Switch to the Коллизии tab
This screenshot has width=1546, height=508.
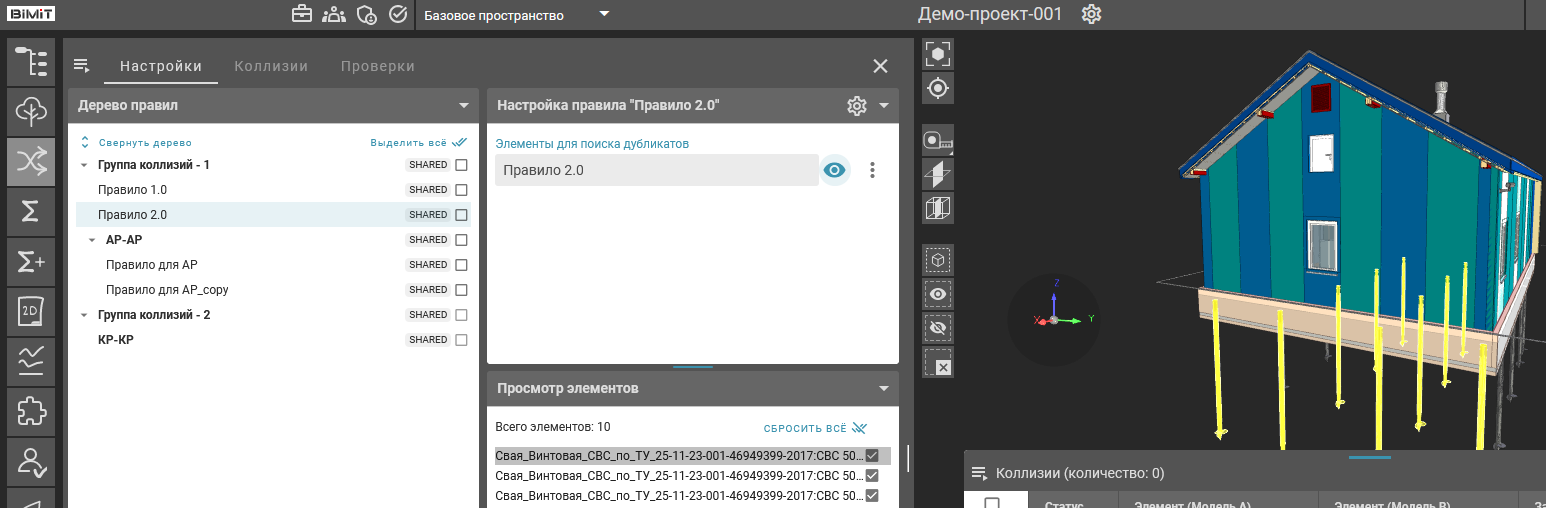pos(271,66)
